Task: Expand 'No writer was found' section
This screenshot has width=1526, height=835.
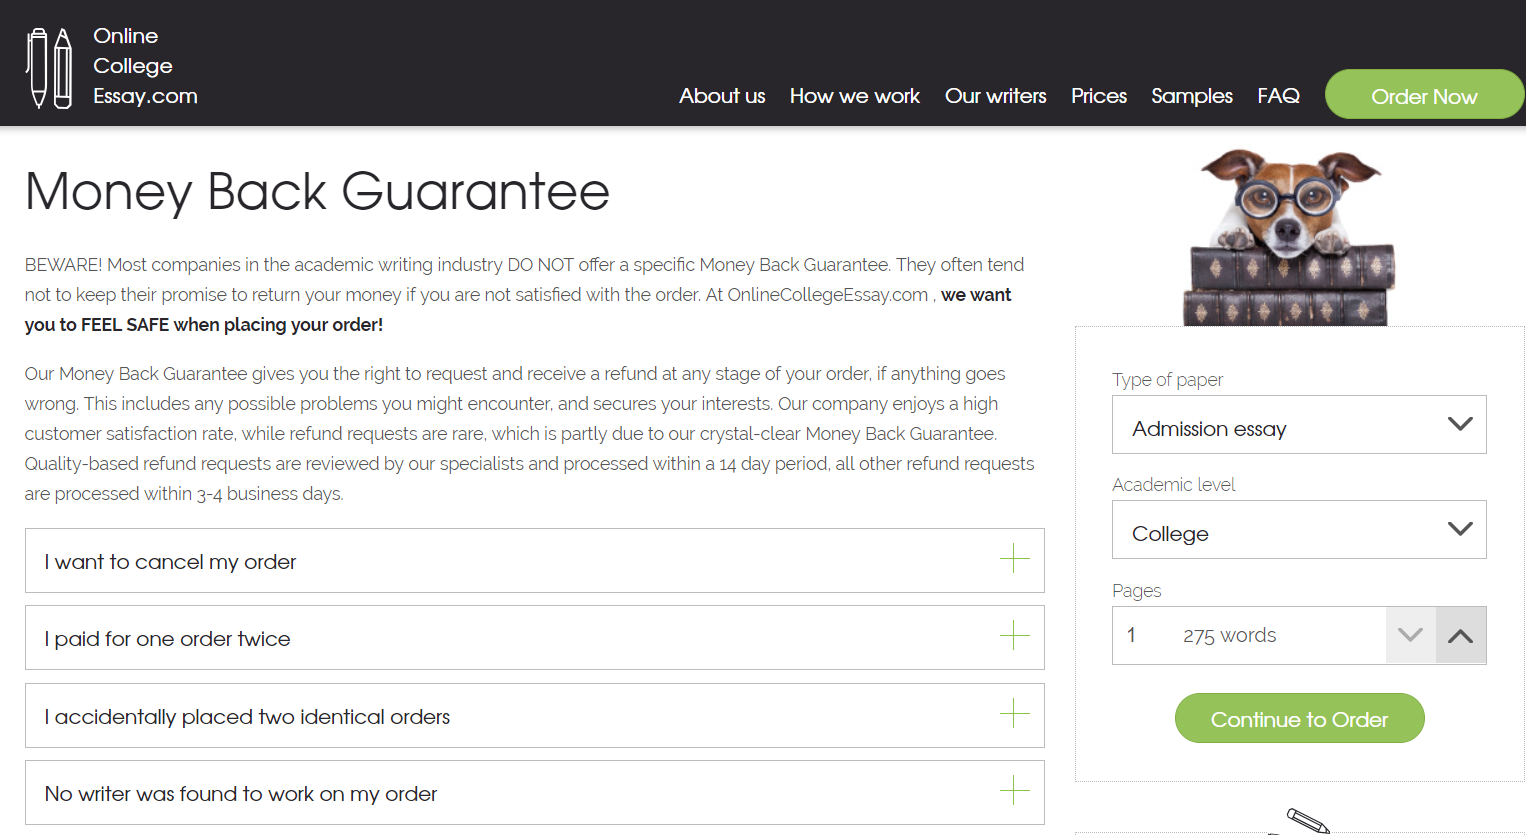Action: point(535,793)
